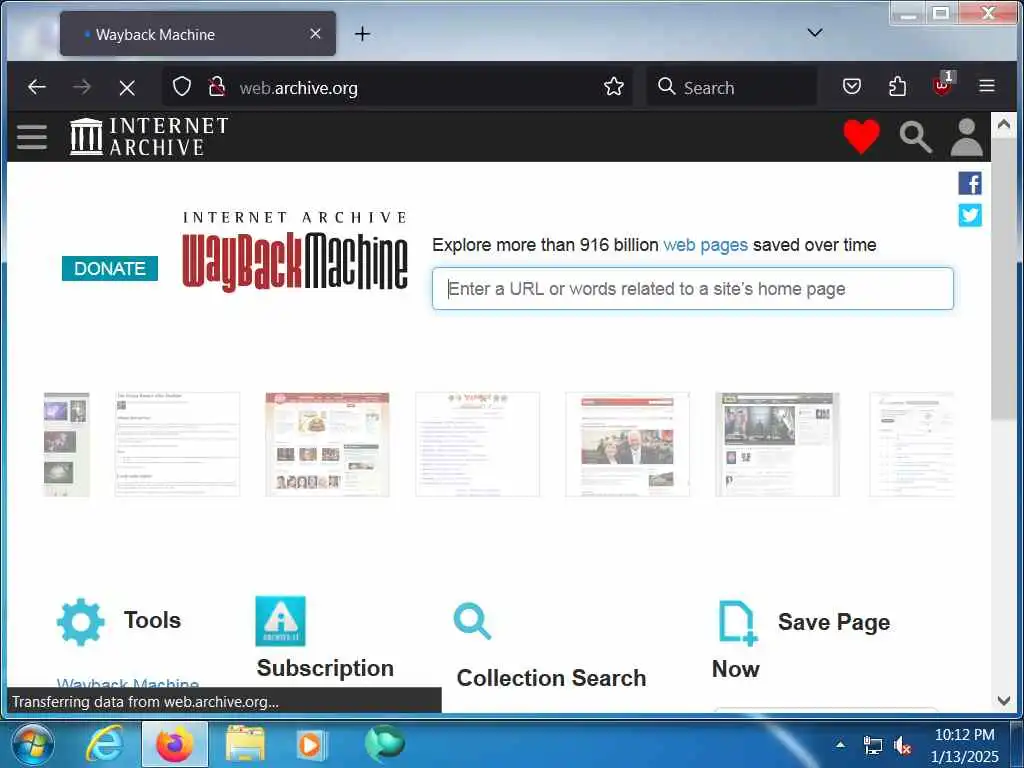Open Windows Explorer folder on taskbar
The width and height of the screenshot is (1024, 768).
pos(244,744)
